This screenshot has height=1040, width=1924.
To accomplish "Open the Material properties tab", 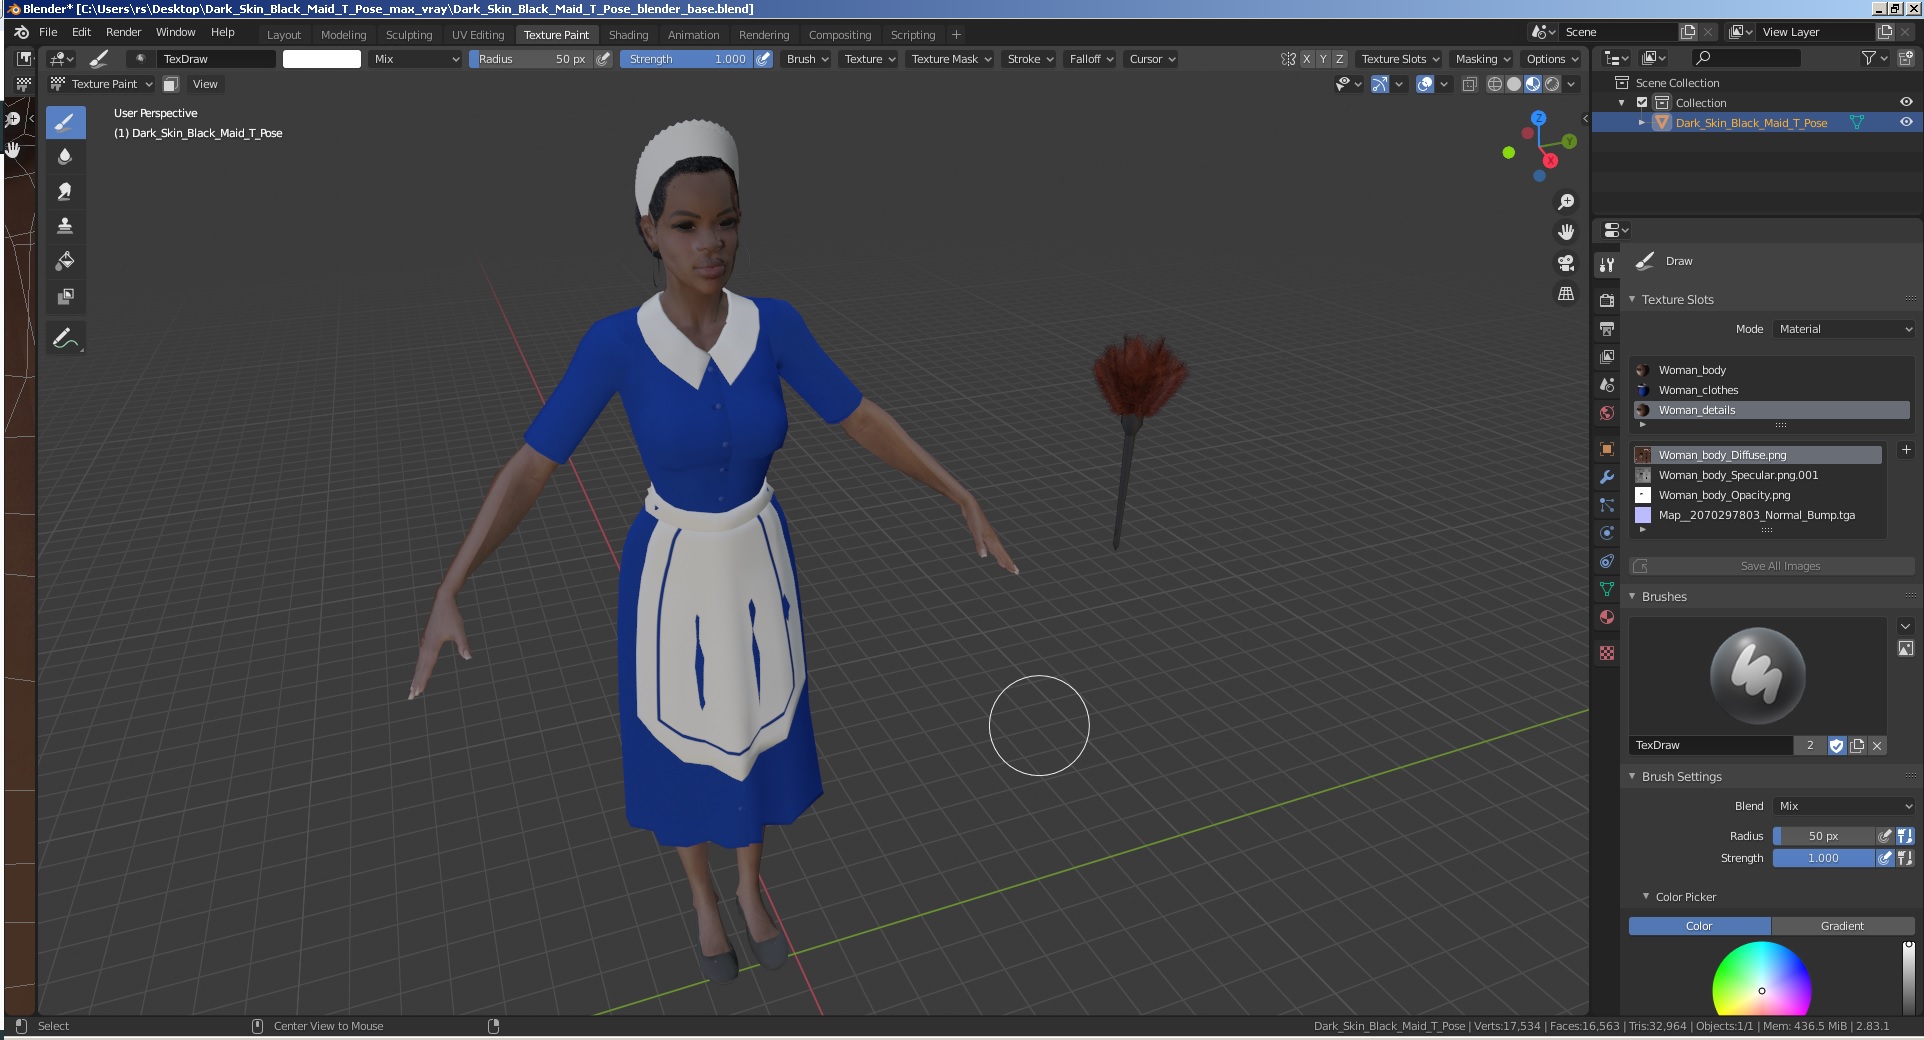I will coord(1607,617).
